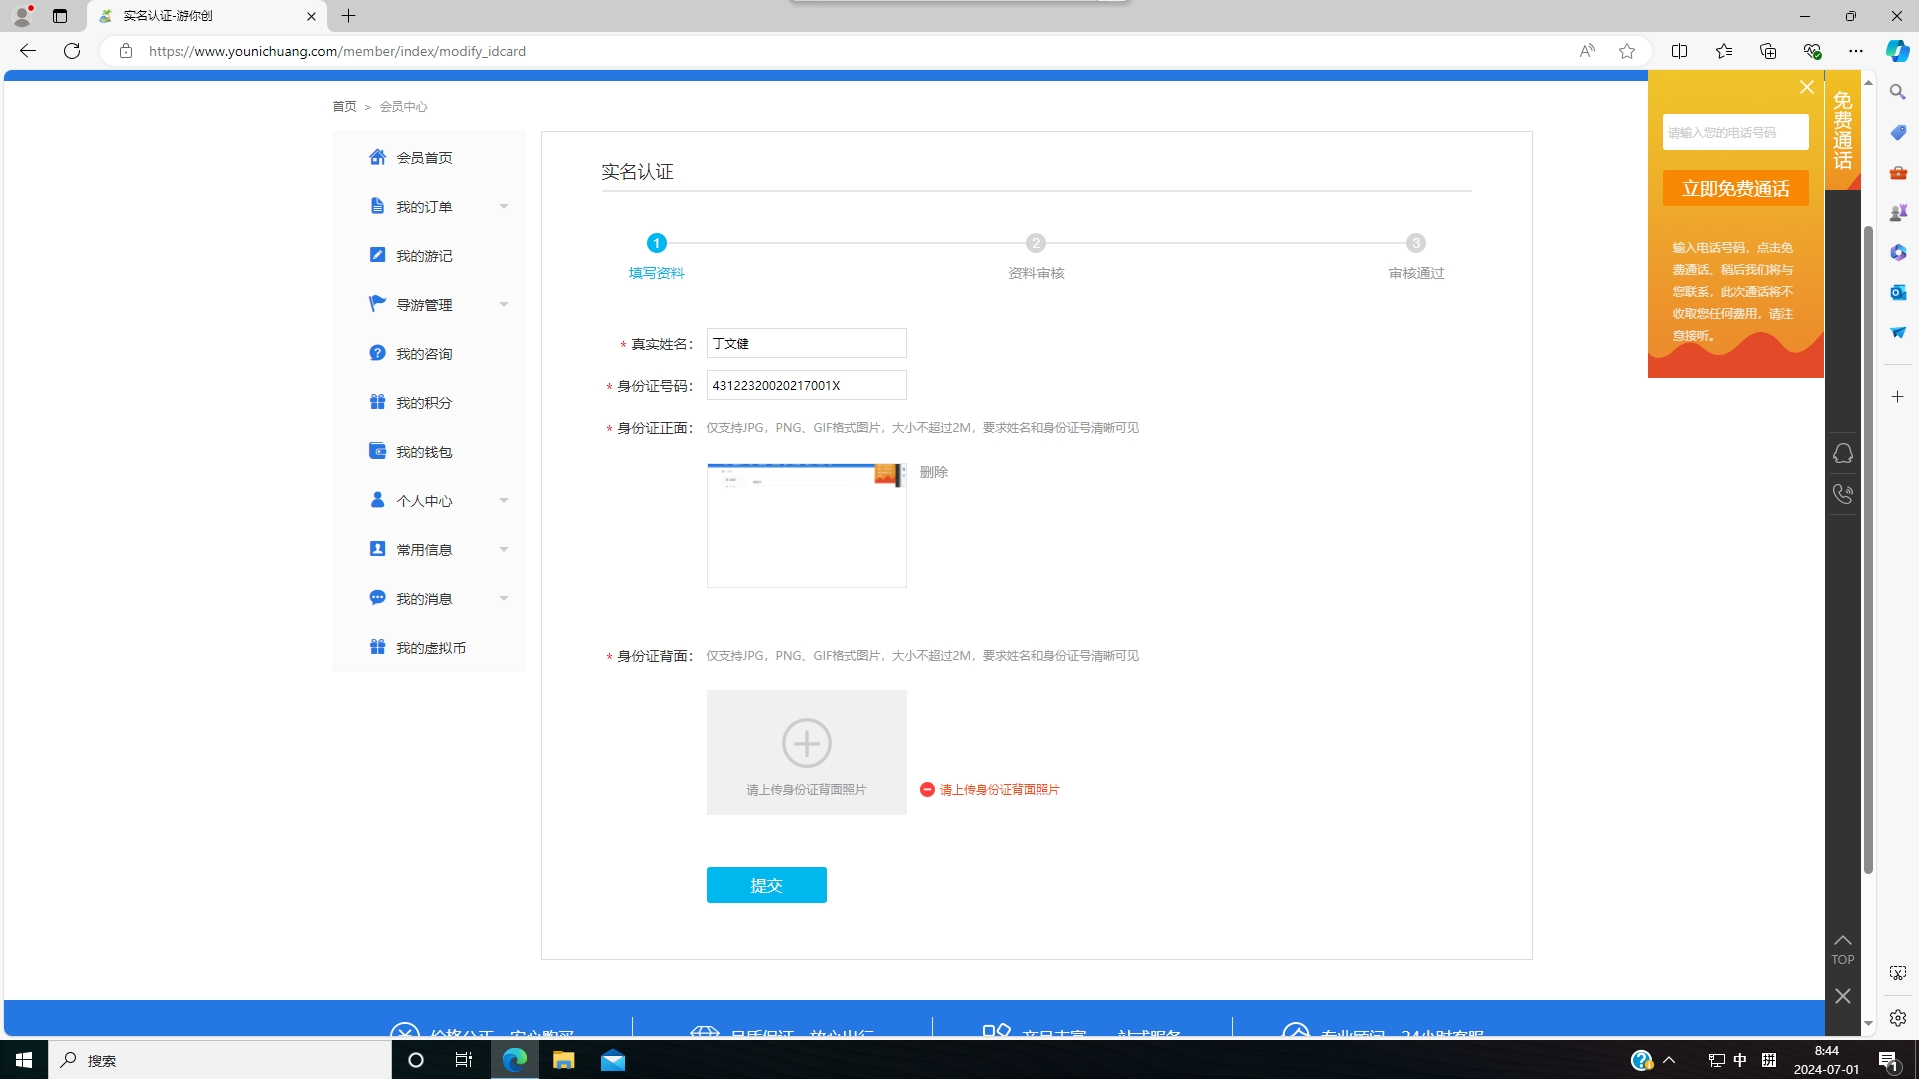The width and height of the screenshot is (1919, 1079).
Task: Expand the 常用信息 submenu arrow
Action: point(504,550)
